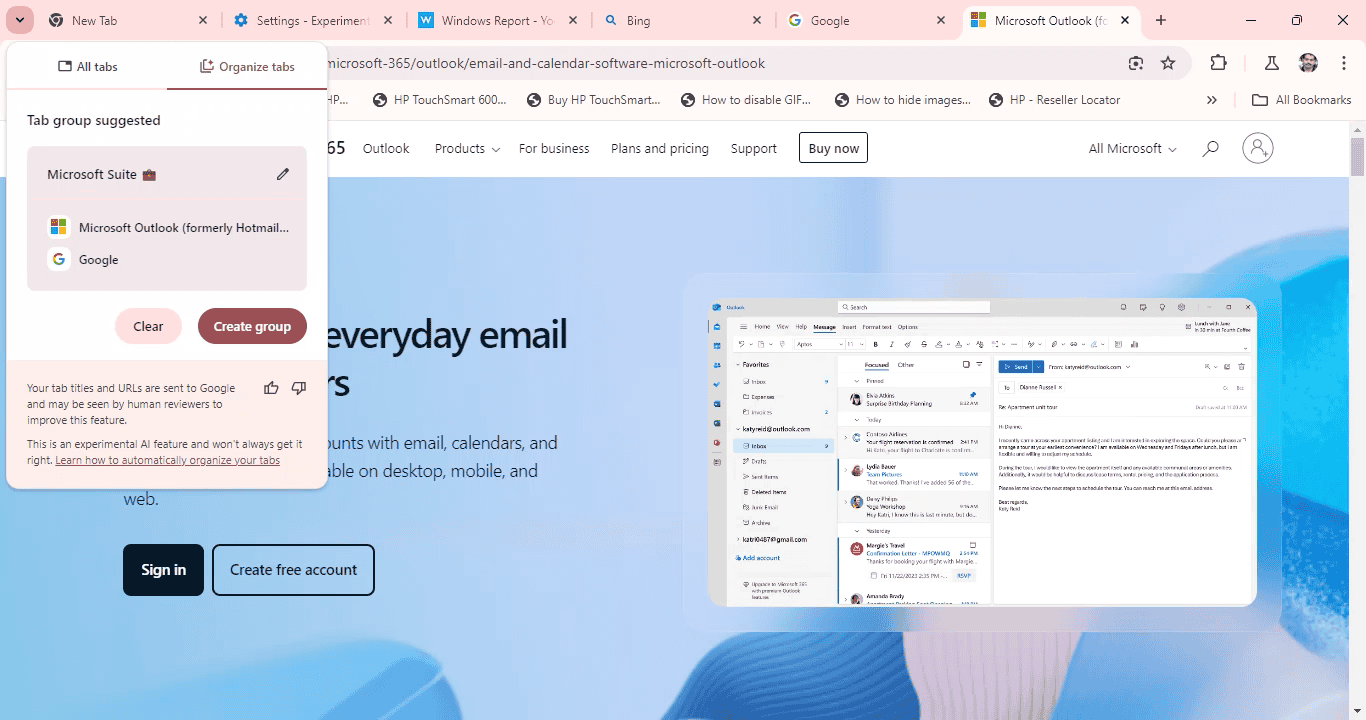
Task: Close the Windows Report tab
Action: coord(572,20)
